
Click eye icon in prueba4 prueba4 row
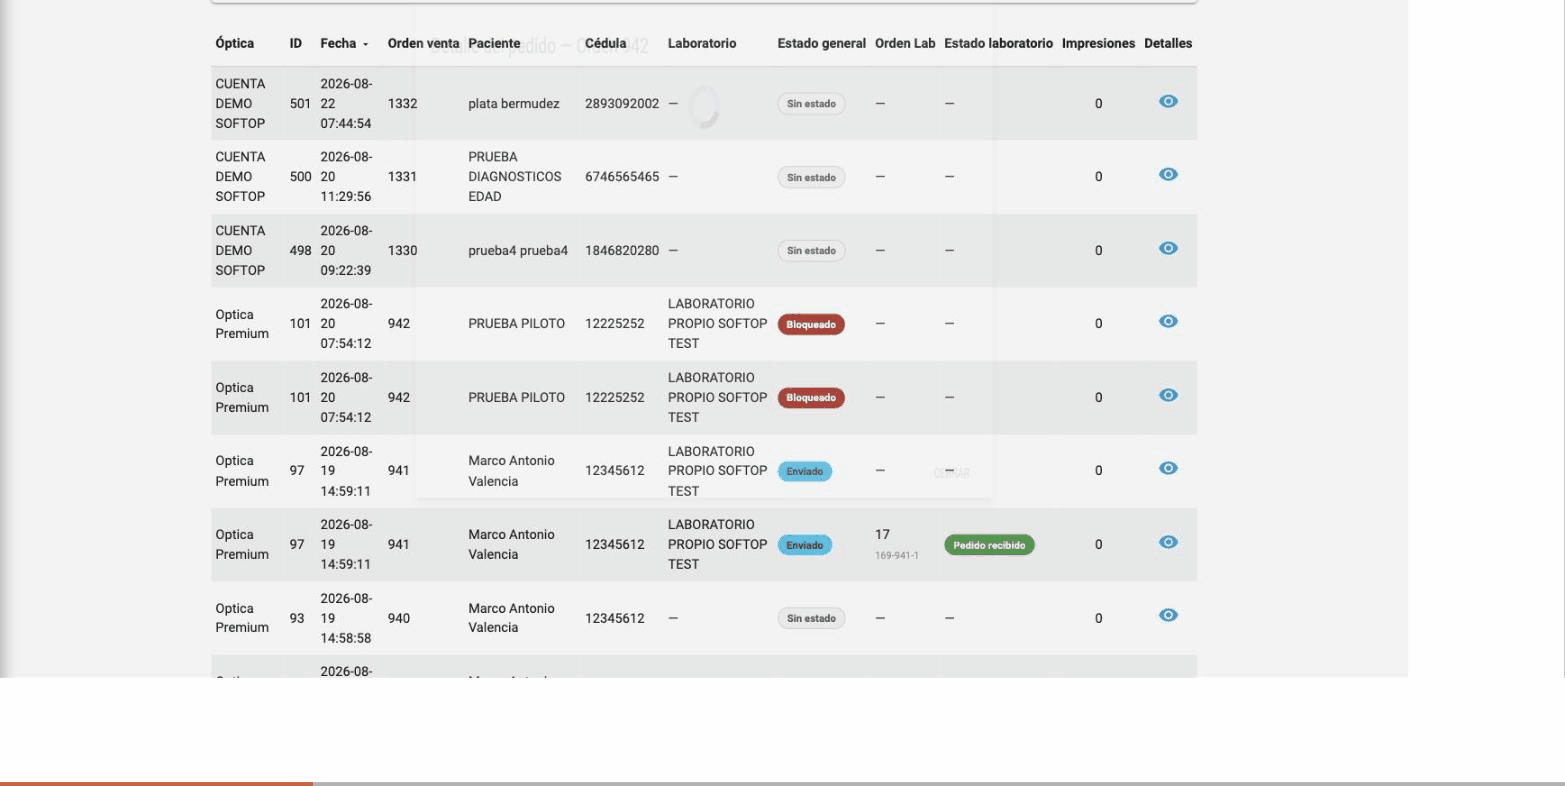[x=1168, y=249]
